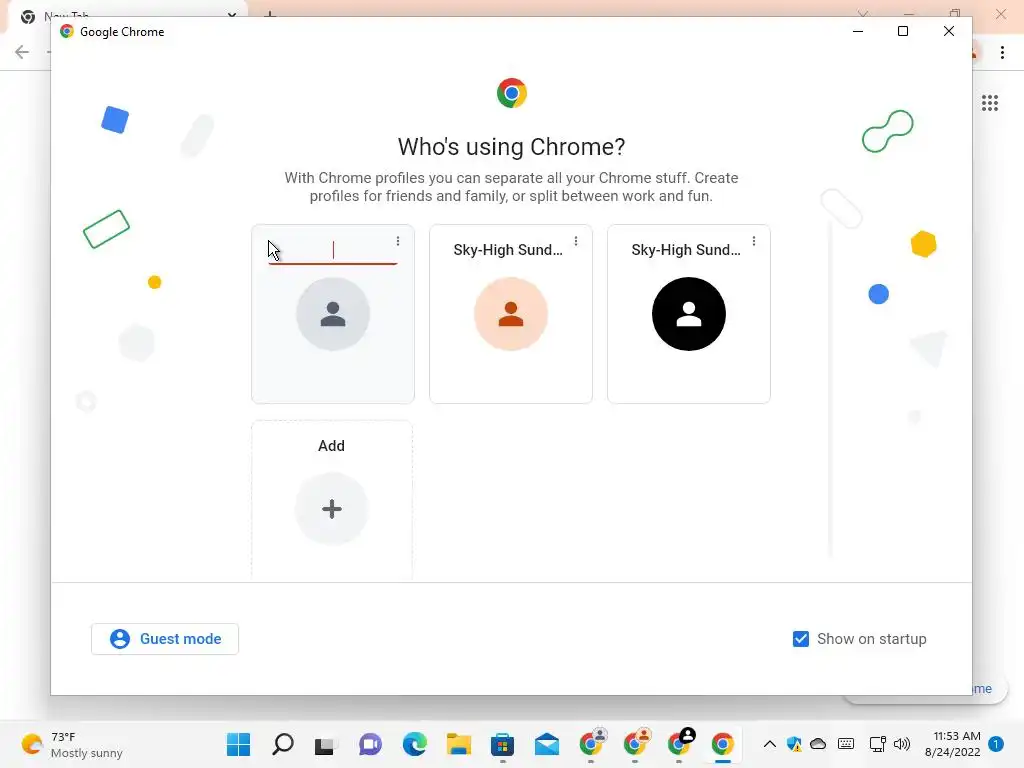Open the Mail app from the taskbar

click(x=547, y=744)
